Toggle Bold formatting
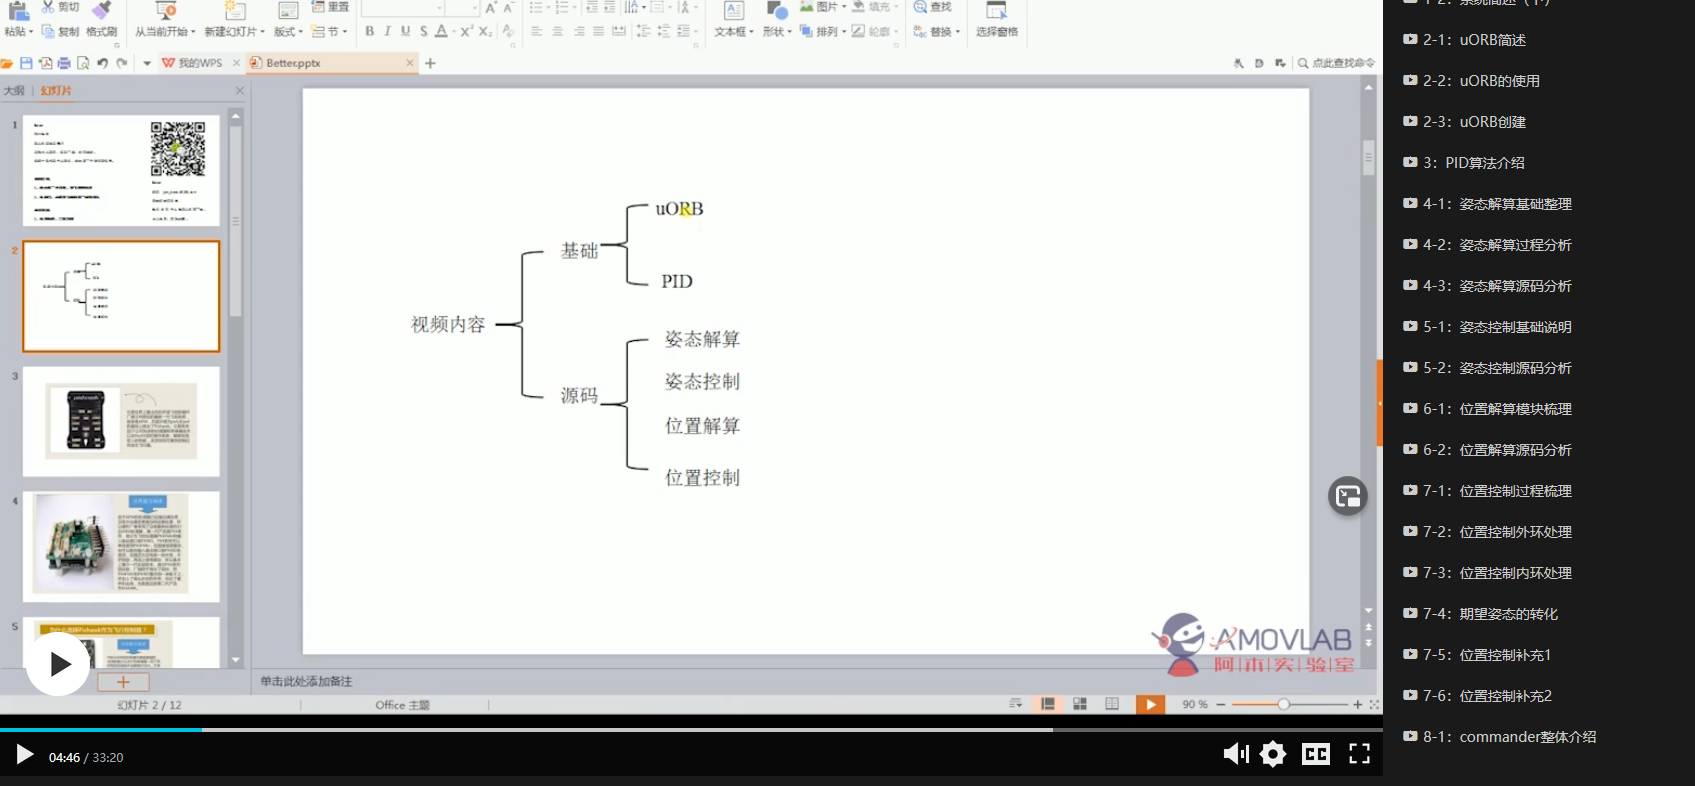 coord(370,31)
